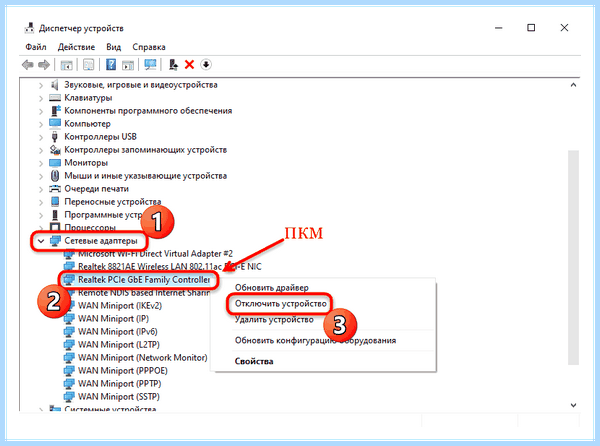Viewport: 600px width, 446px height.
Task: Click the printer icon beside Очереди печати
Action: 55,189
